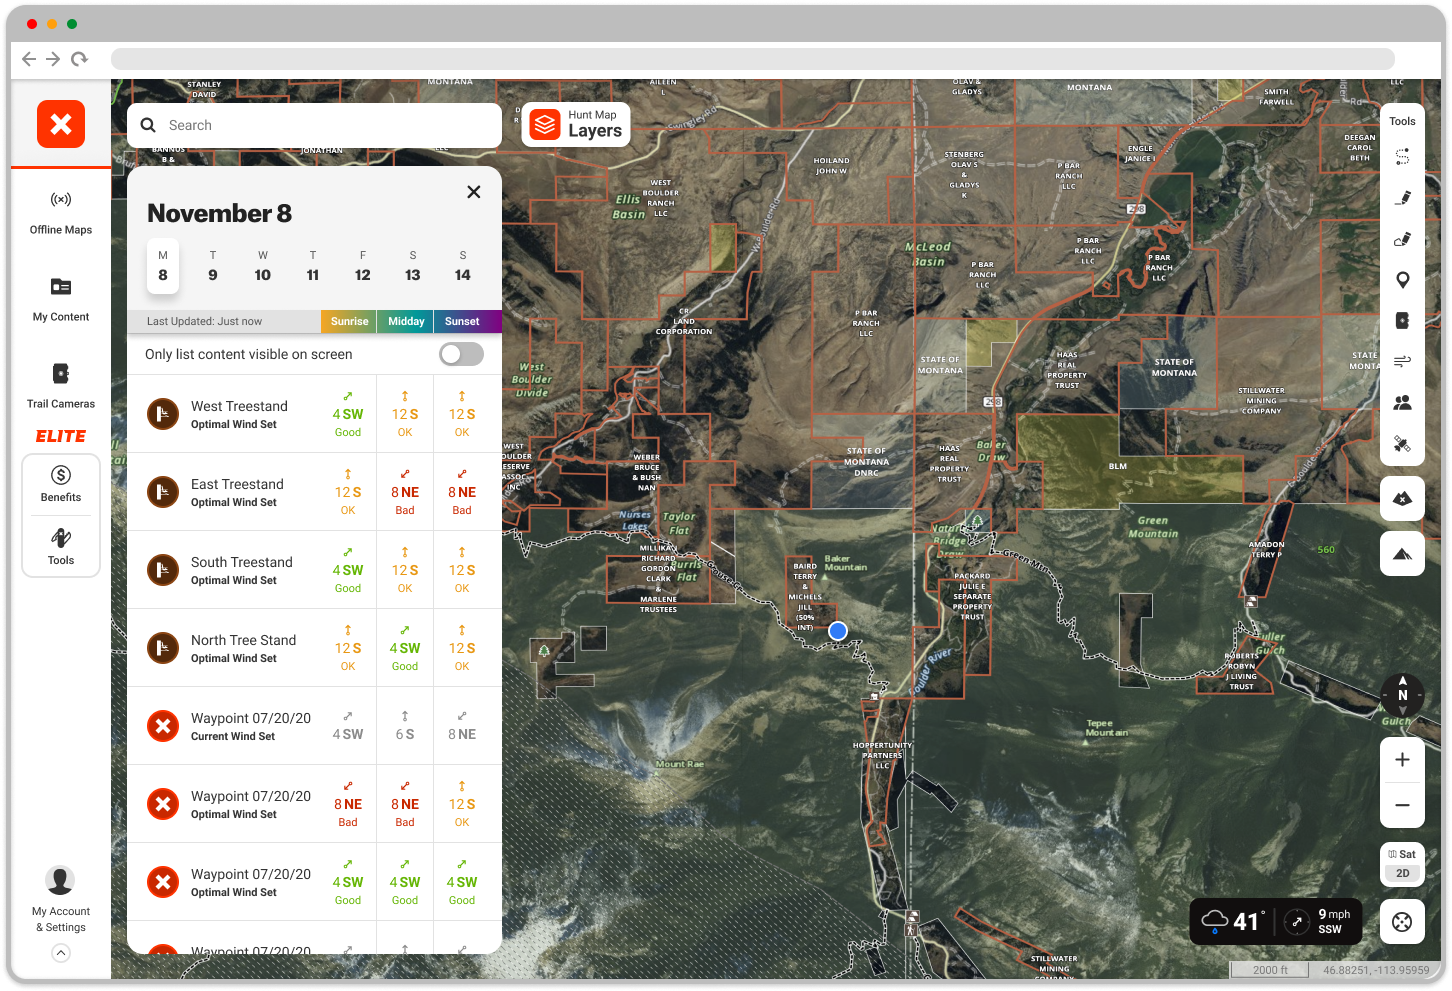Viewport: 1452px width, 991px height.
Task: Select the trail camera tool in Tools
Action: [1403, 321]
